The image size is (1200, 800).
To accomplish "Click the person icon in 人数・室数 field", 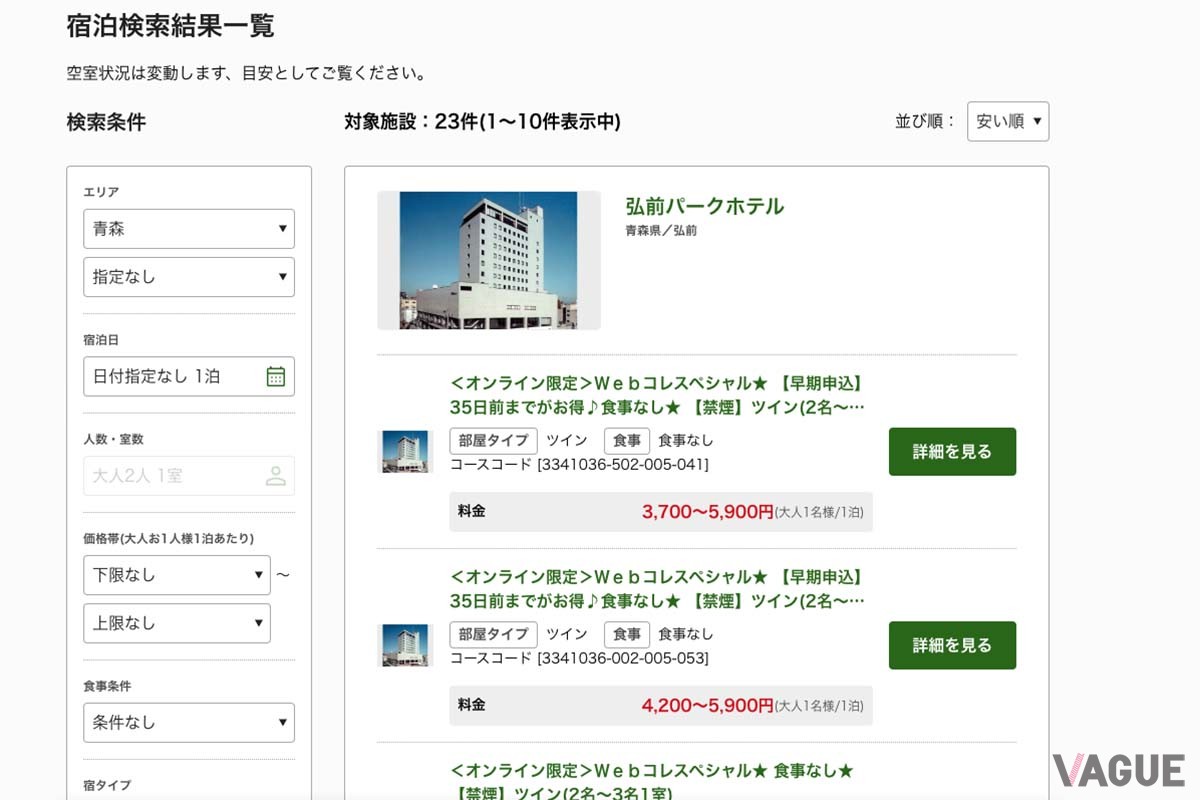I will tap(276, 476).
